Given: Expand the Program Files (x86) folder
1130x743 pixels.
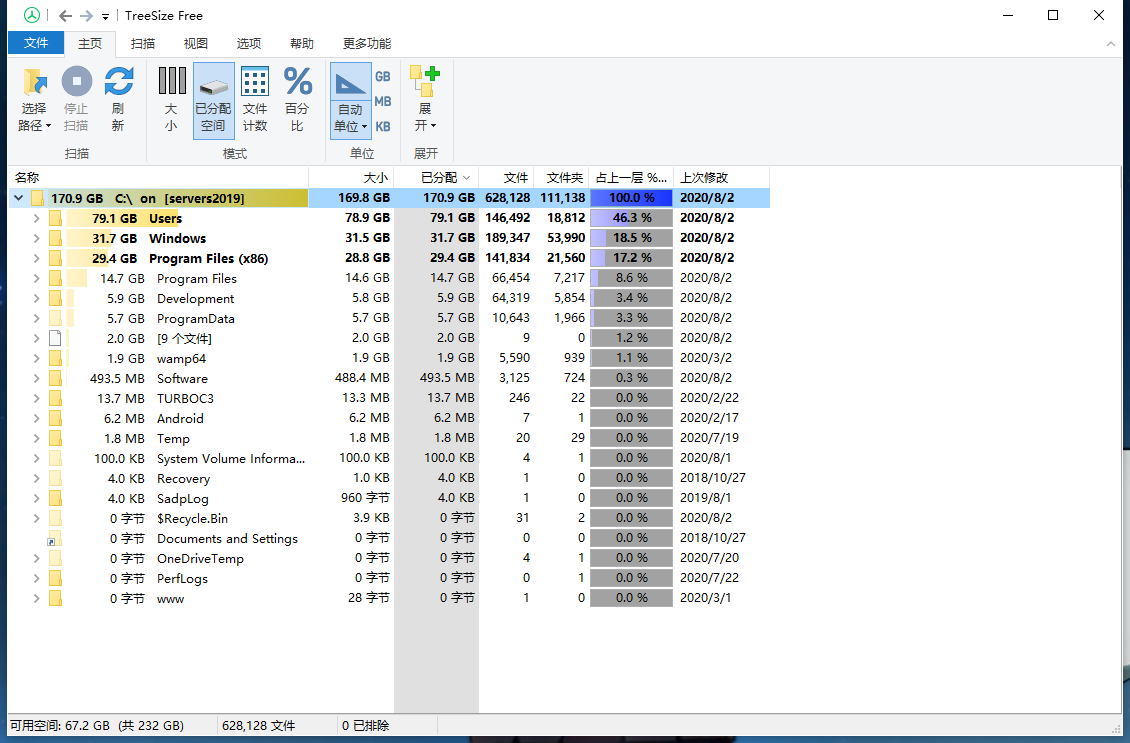Looking at the screenshot, I should click(x=36, y=258).
